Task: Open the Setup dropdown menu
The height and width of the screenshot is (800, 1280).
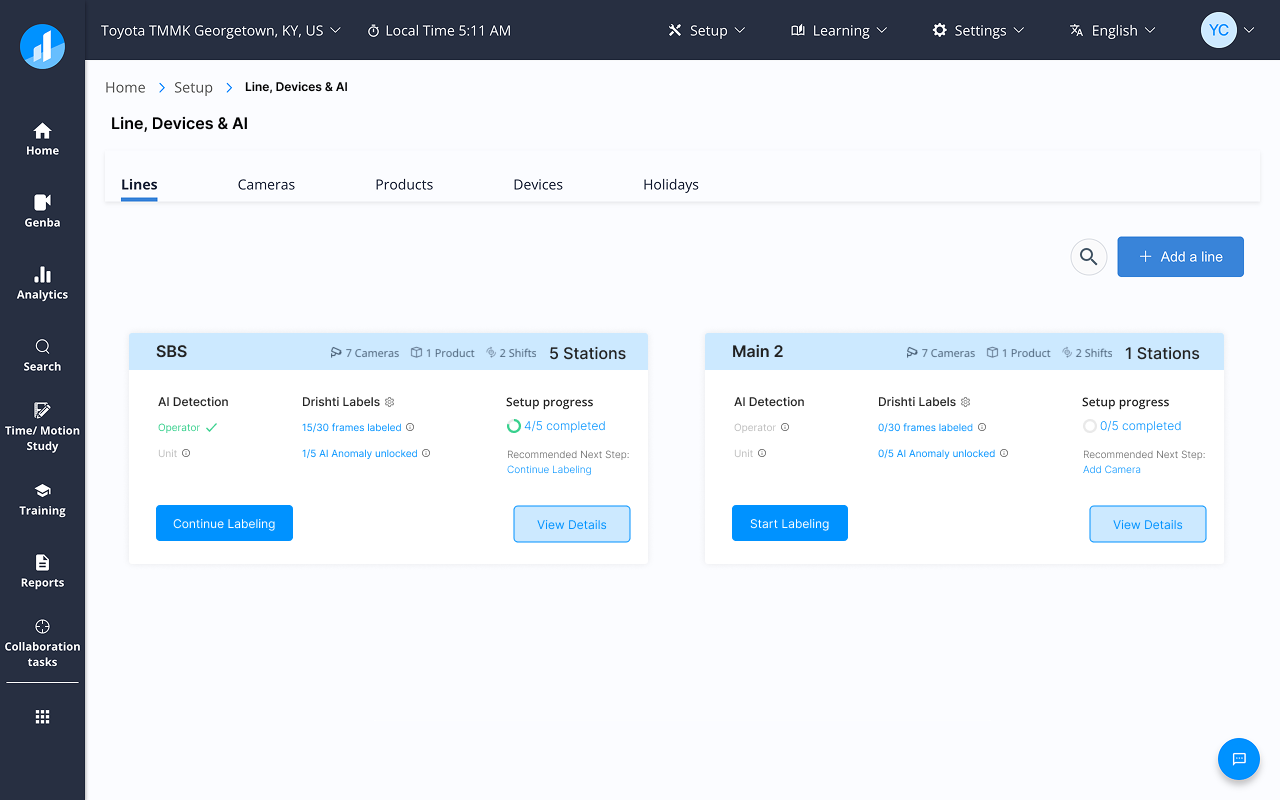Action: [x=707, y=30]
